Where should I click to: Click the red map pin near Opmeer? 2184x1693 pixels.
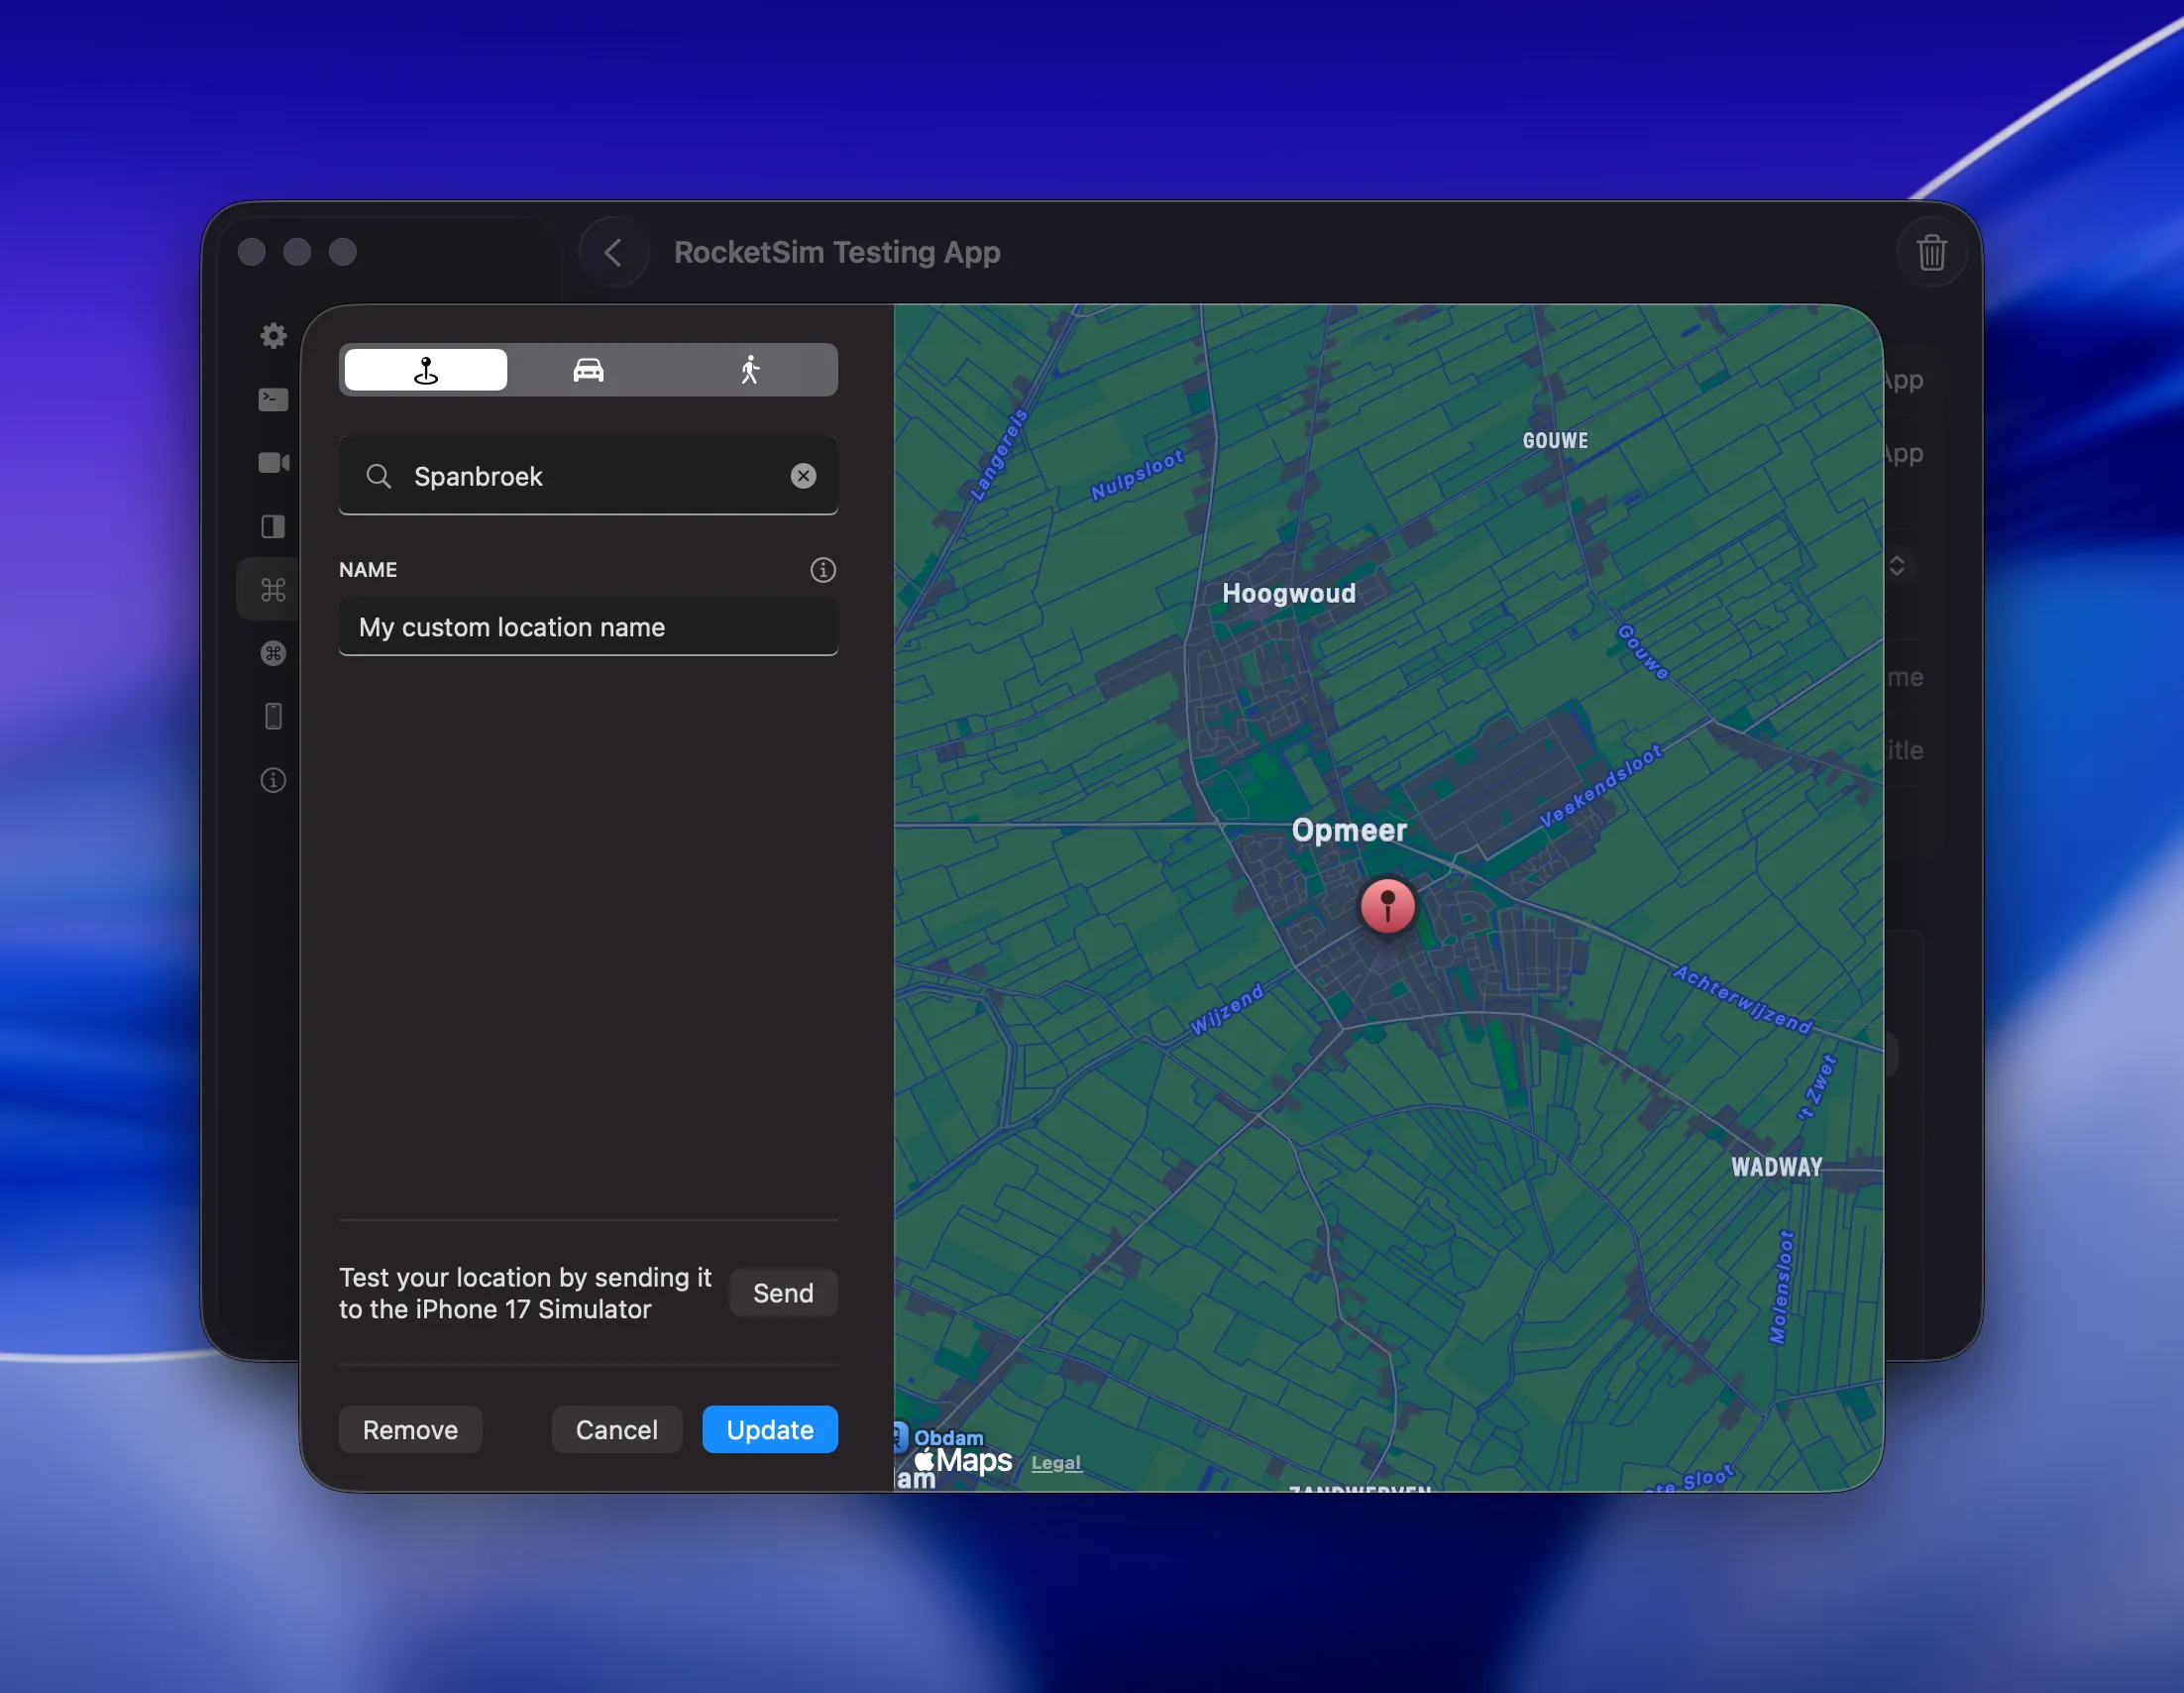tap(1387, 906)
